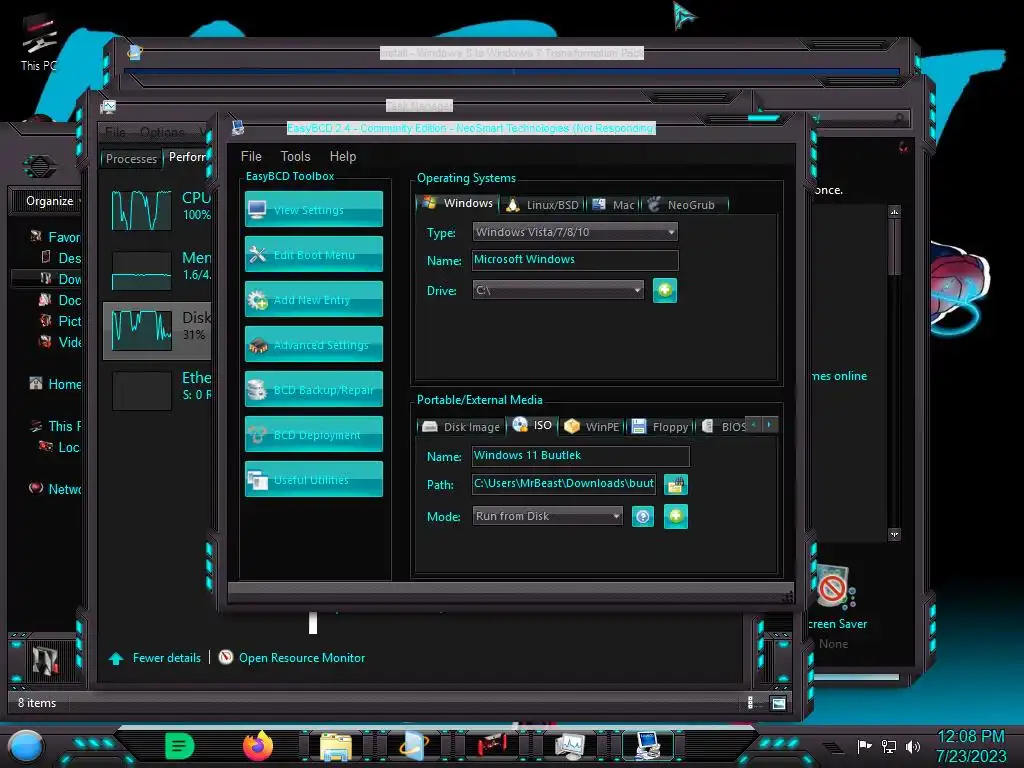Open the EasyBCD File menu
Screen dimensions: 1024x768
[251, 156]
